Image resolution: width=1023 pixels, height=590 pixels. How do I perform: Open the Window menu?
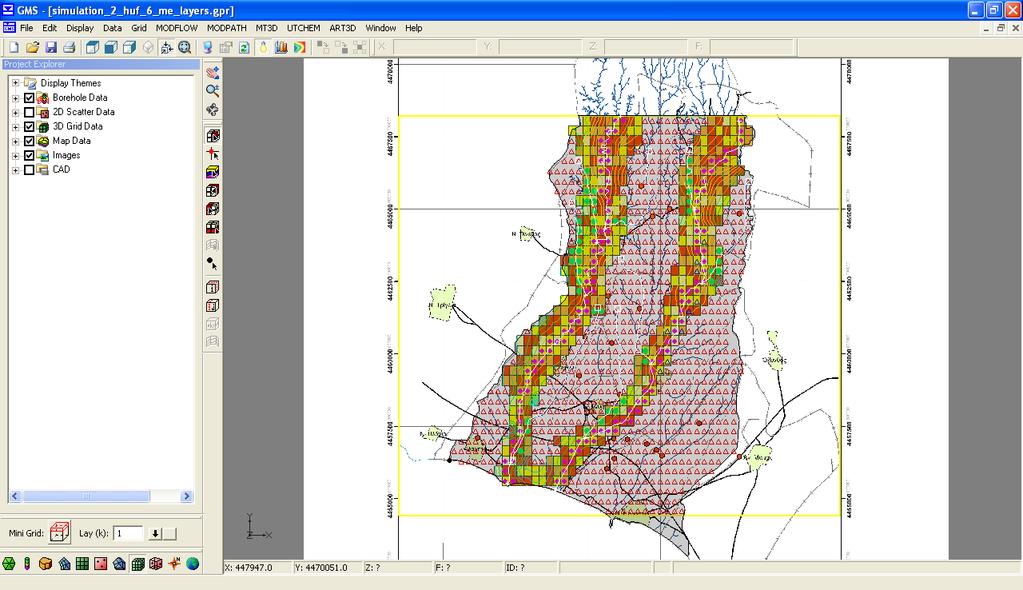[x=380, y=28]
